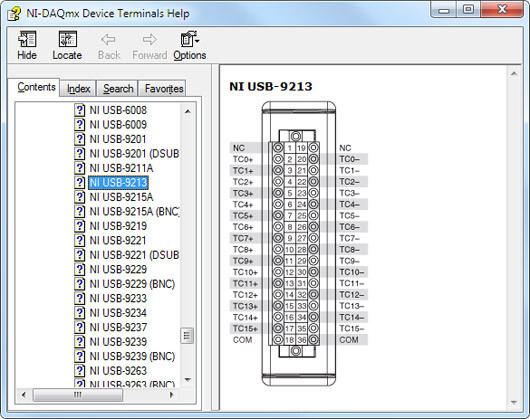Click the help icon beside NI USB-9233

pyautogui.click(x=79, y=299)
